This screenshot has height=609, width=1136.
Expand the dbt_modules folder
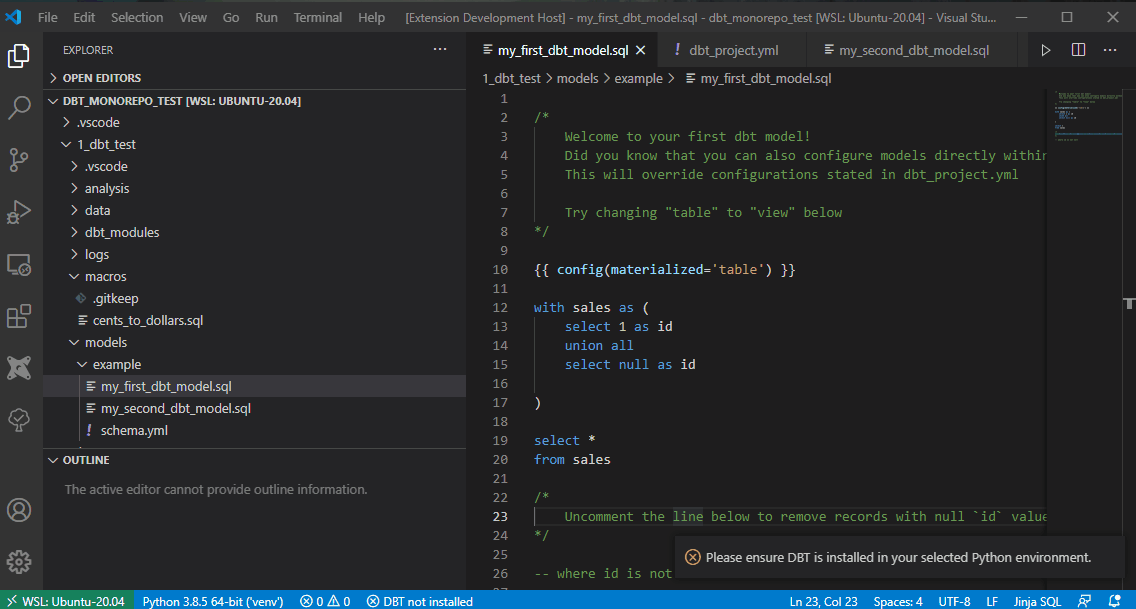point(254,232)
